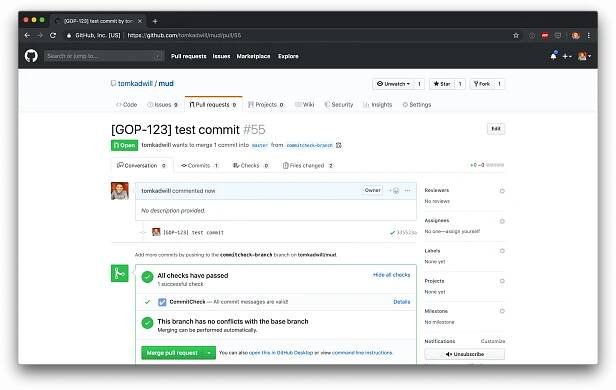
Task: Click the browser forward arrow
Action: point(40,35)
